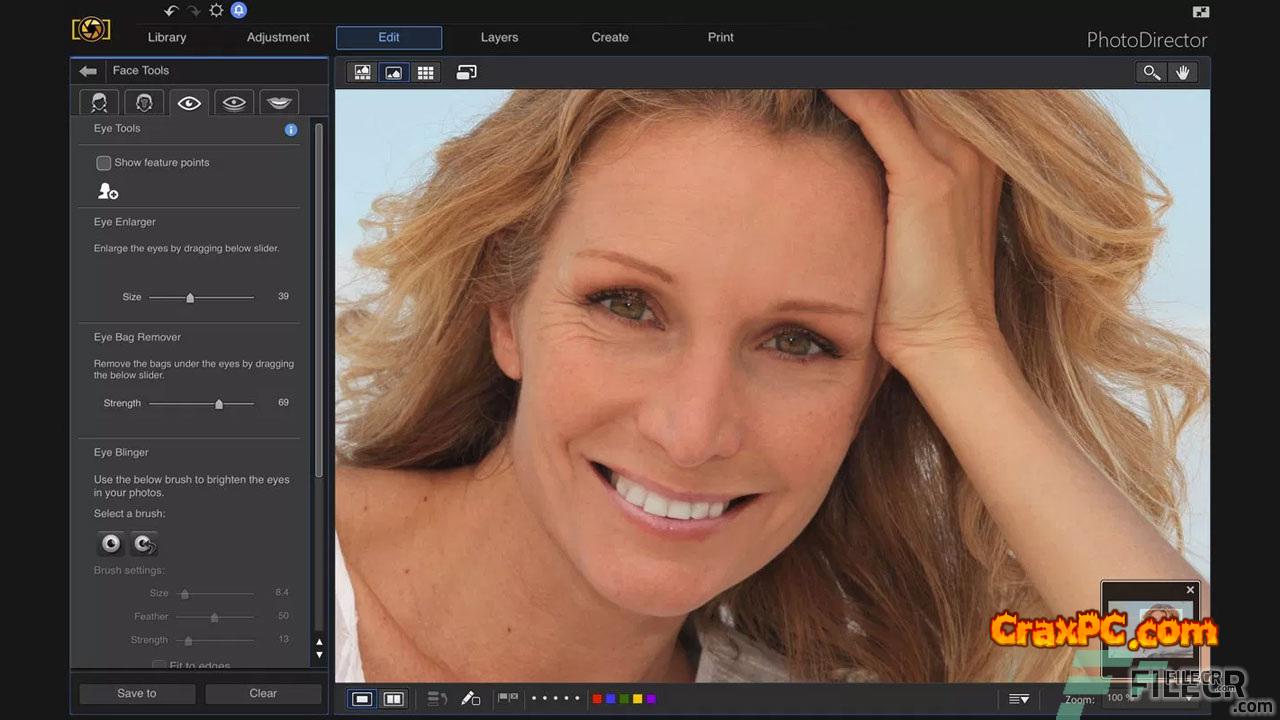
Task: Select the Hand pan tool
Action: (1183, 72)
